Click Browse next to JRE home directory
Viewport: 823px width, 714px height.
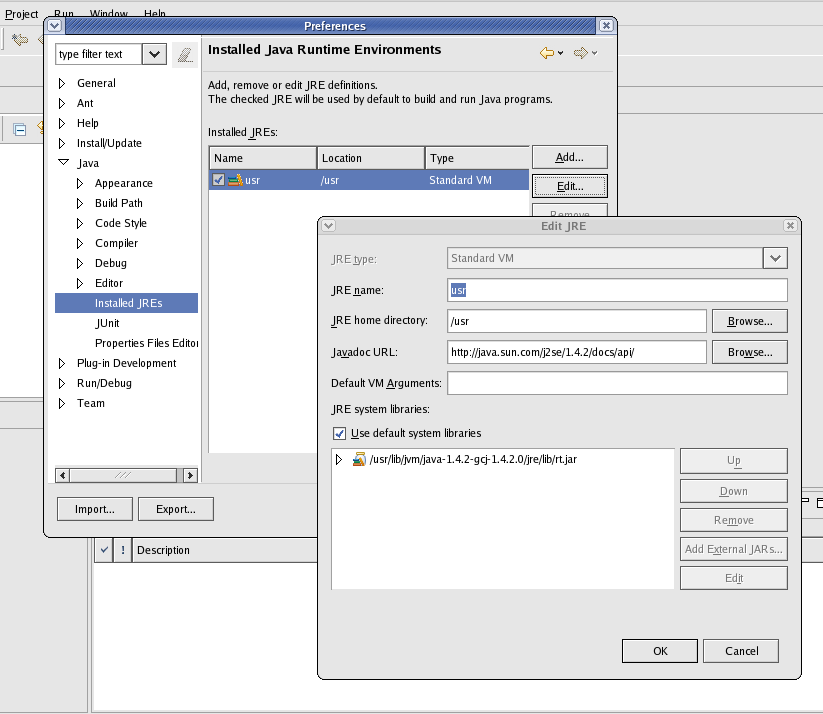pos(749,321)
